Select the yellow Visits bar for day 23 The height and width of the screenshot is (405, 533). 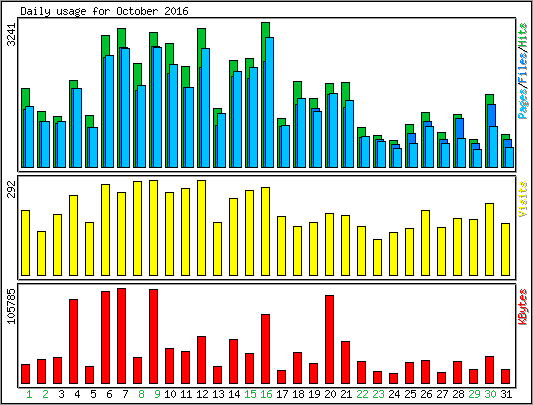tap(377, 257)
